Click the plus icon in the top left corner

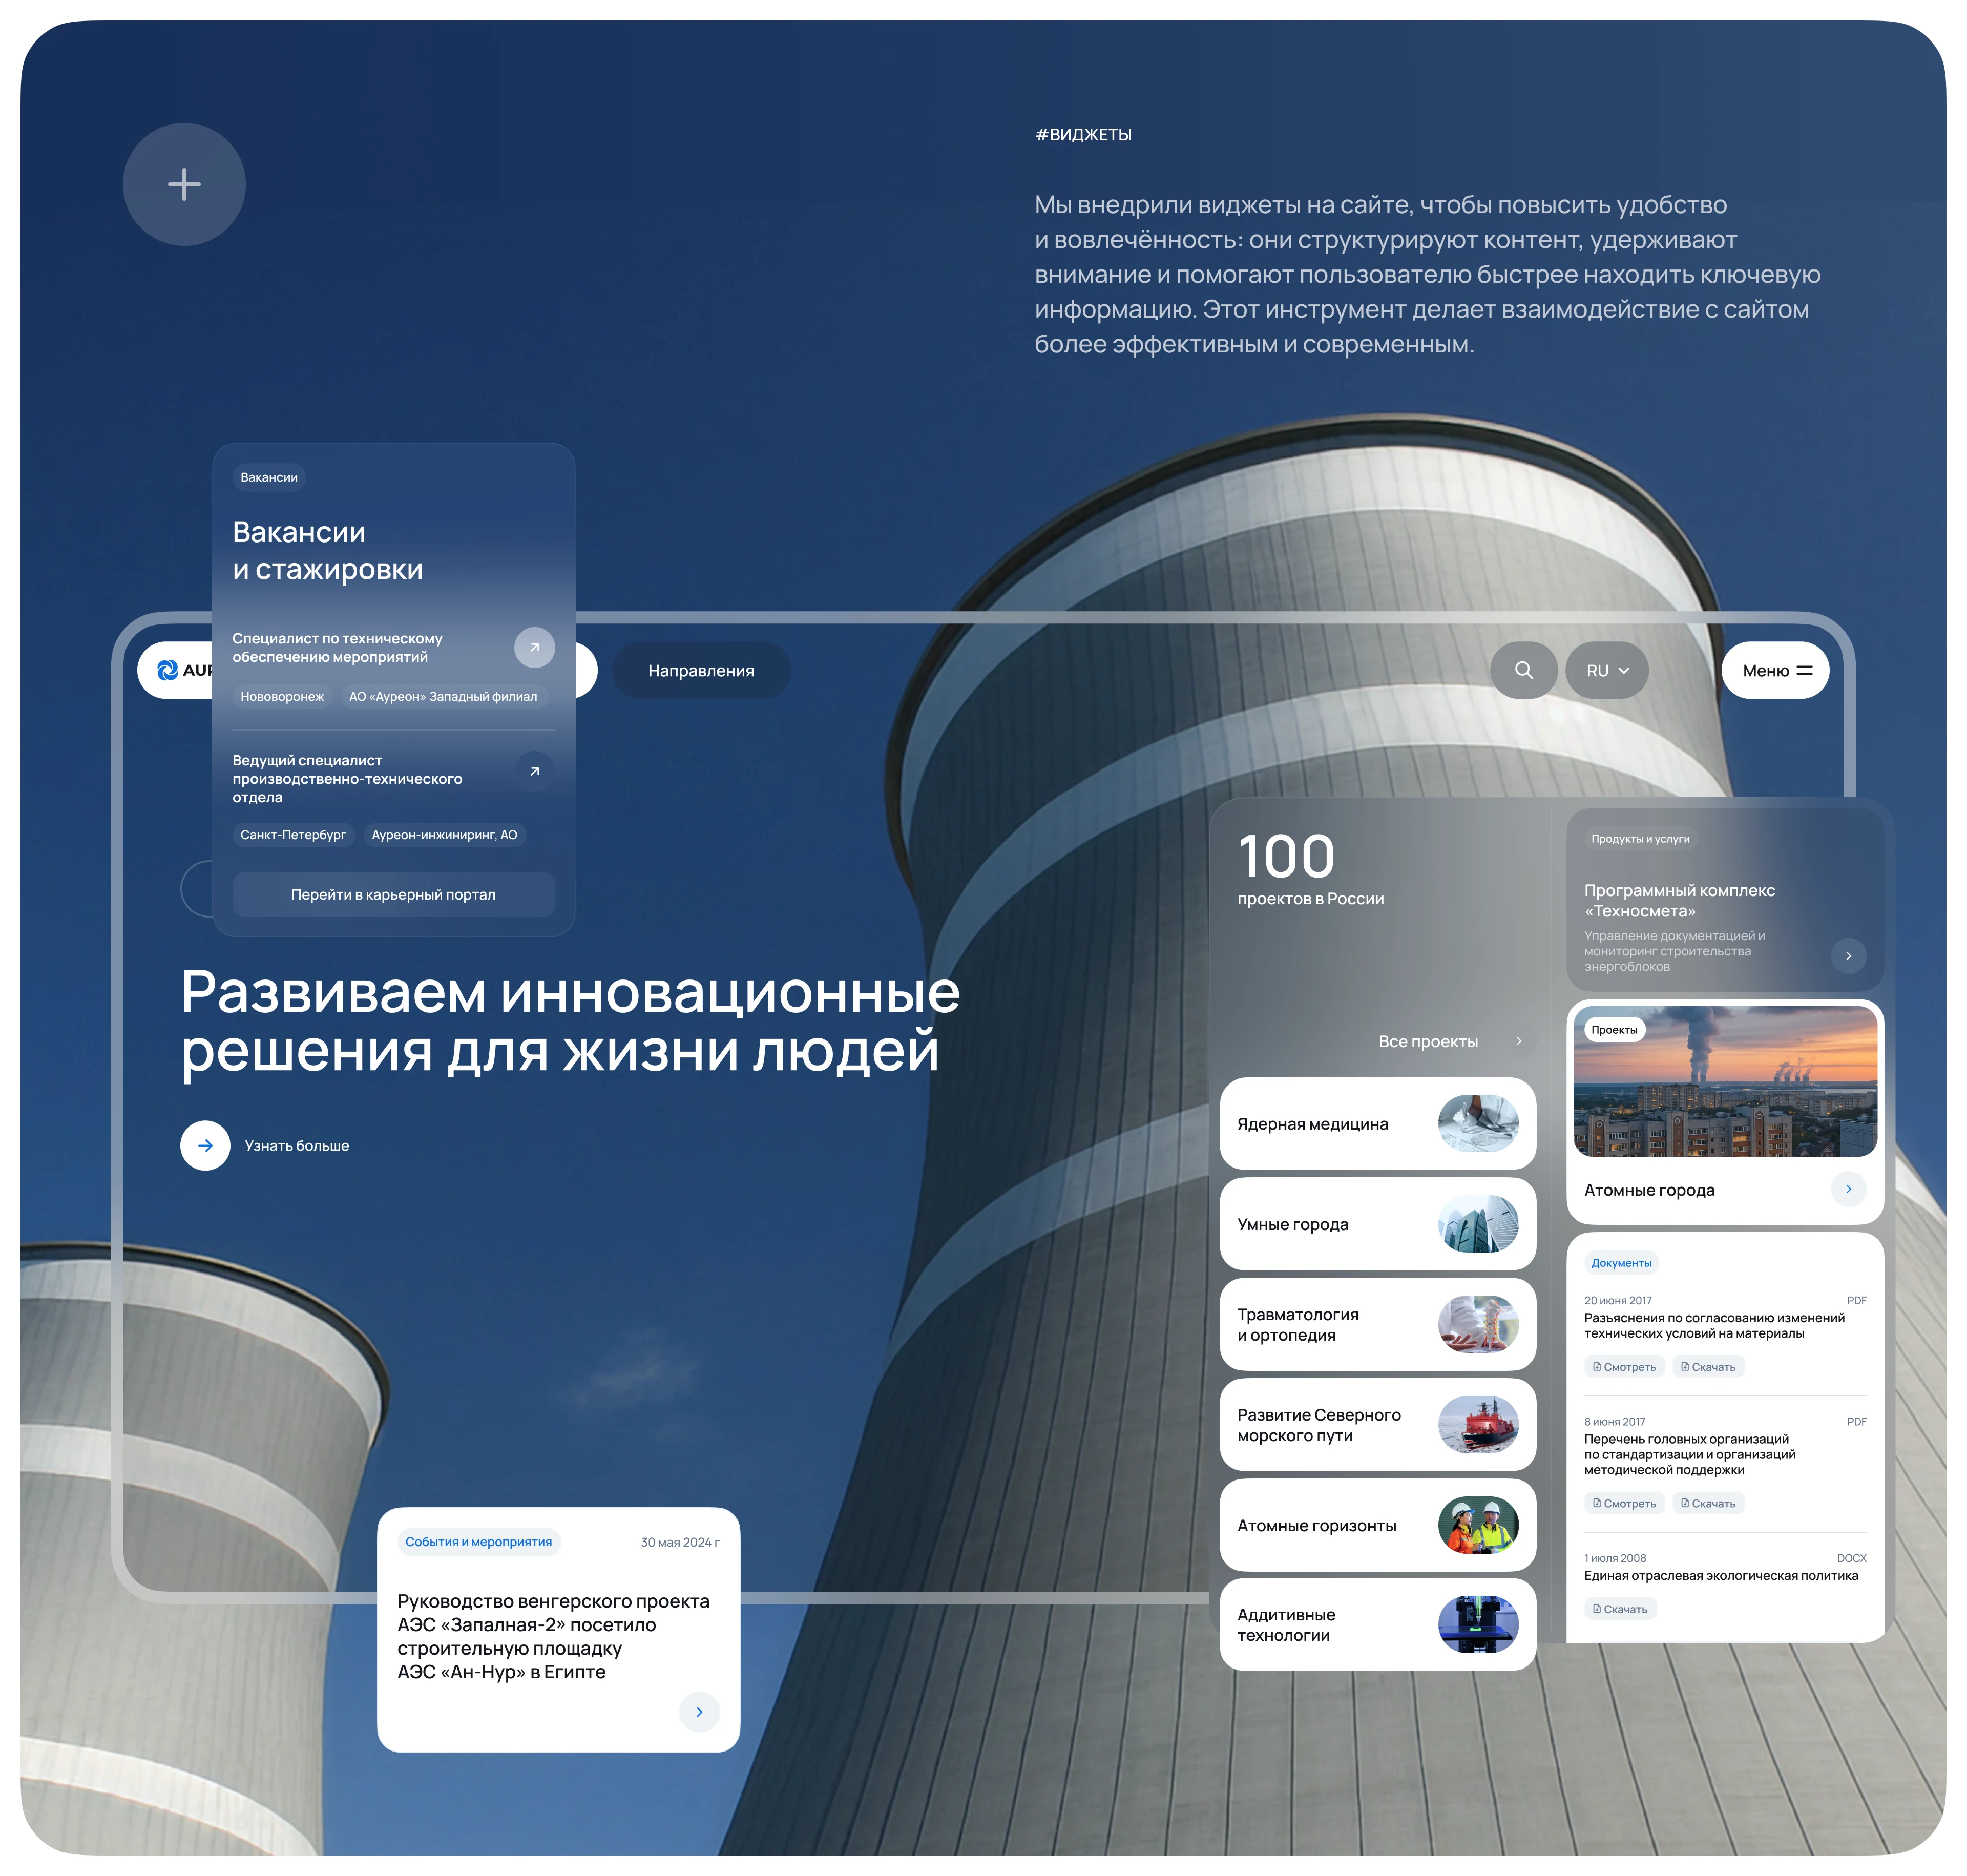click(x=184, y=184)
